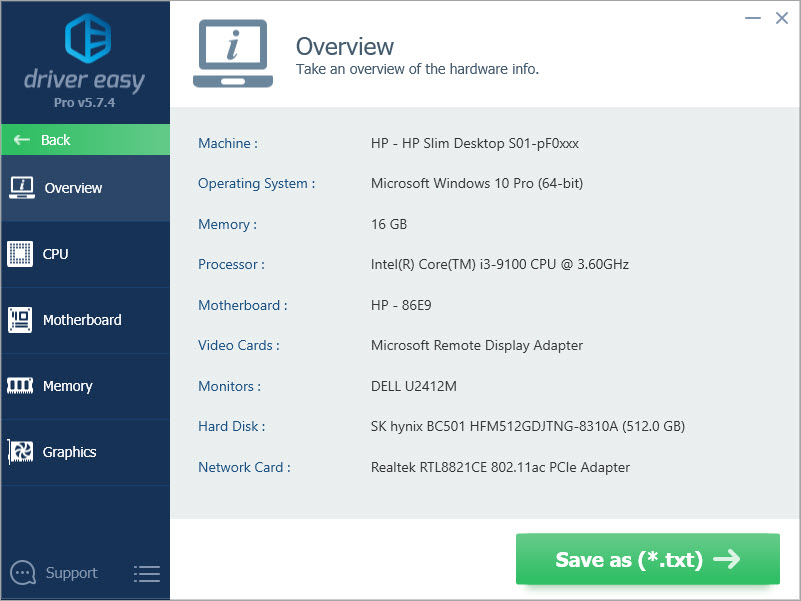The image size is (801, 601).
Task: Open the hamburger menu icon
Action: tap(146, 573)
